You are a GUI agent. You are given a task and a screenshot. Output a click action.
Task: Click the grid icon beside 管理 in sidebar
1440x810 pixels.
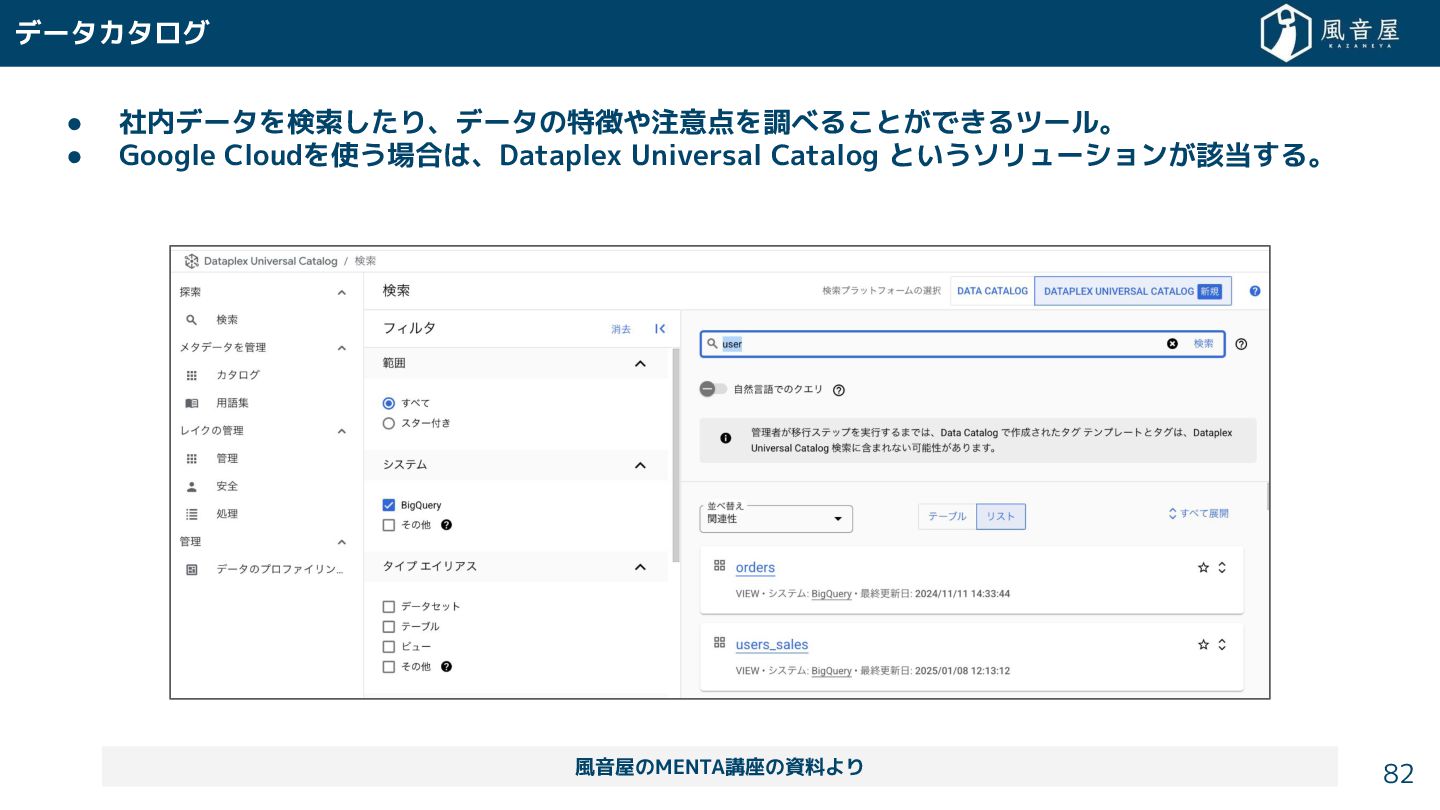192,458
